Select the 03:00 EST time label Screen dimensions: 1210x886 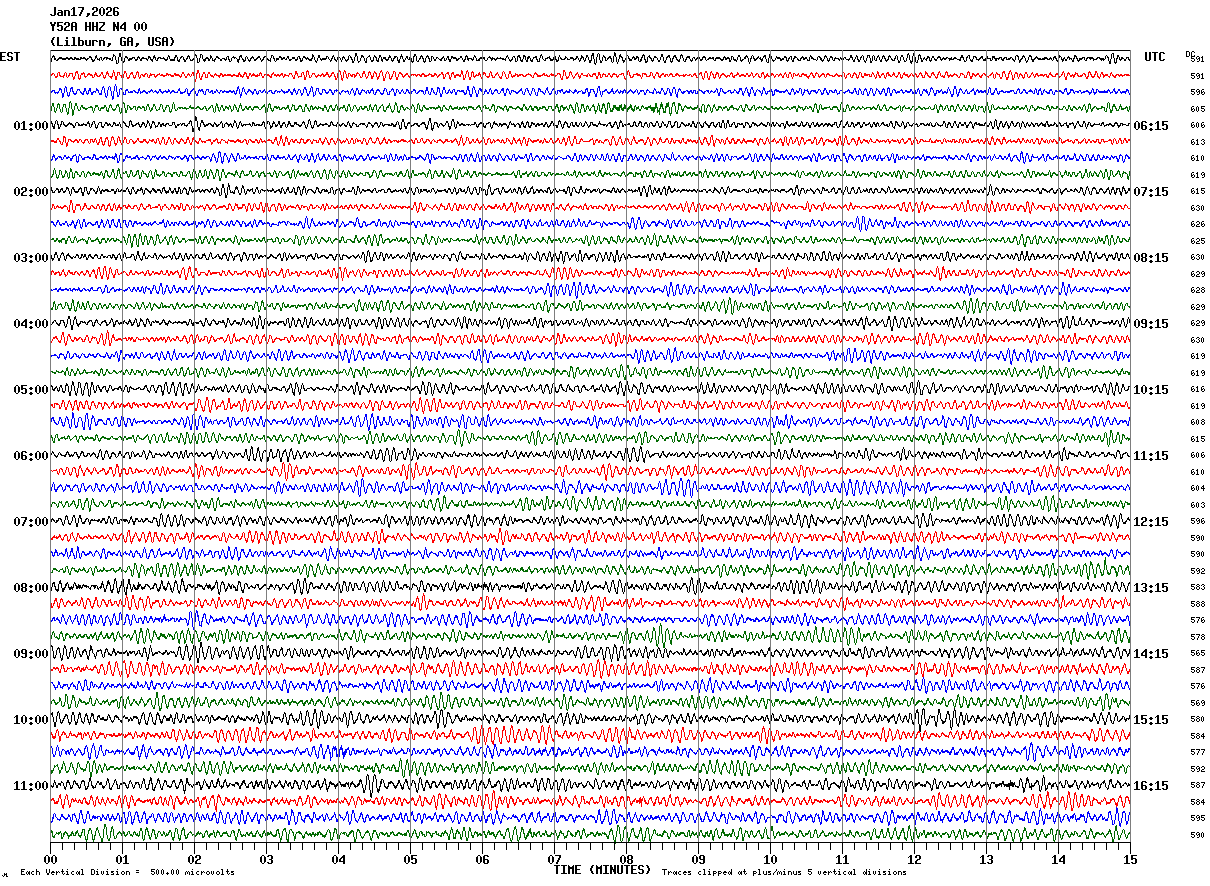click(x=31, y=258)
